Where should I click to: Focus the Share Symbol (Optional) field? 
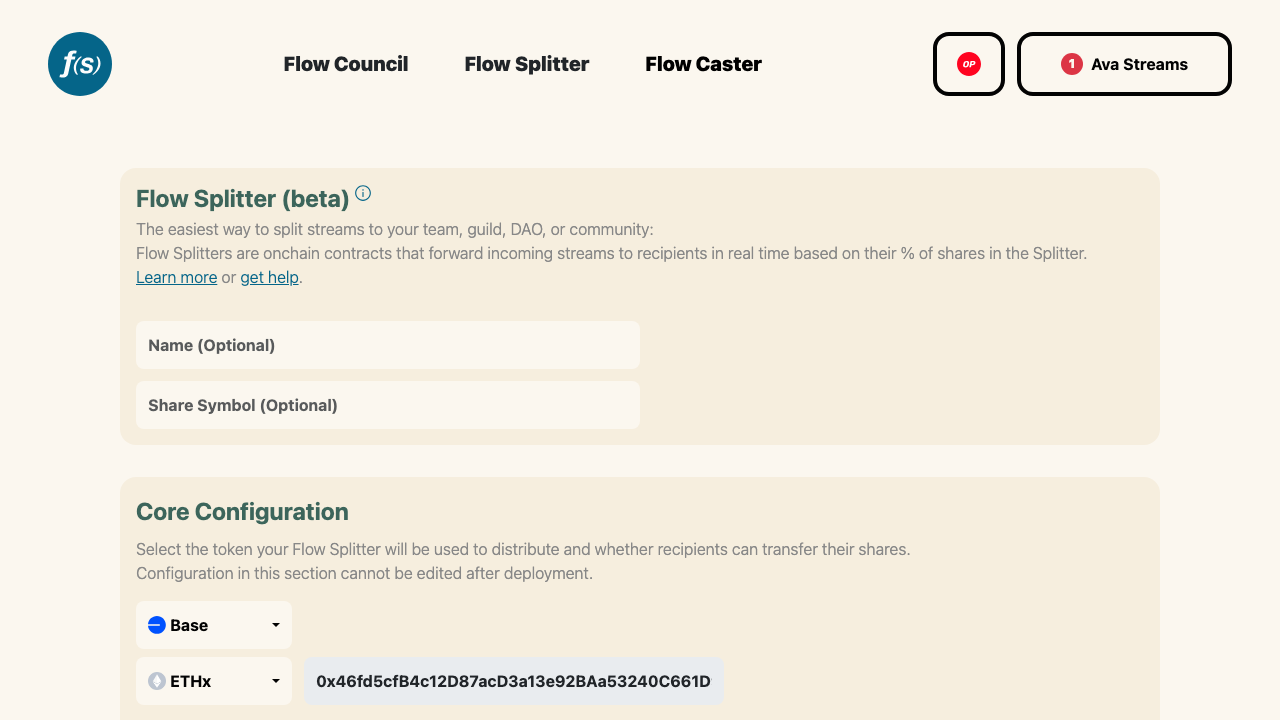388,405
